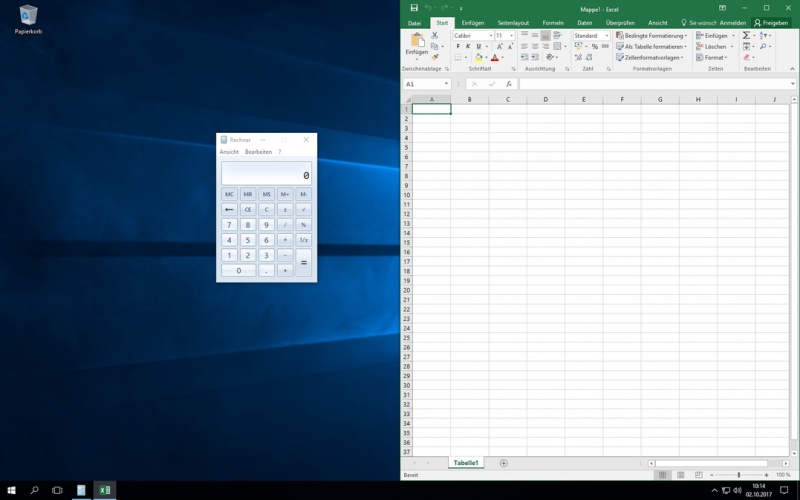Click the decrease font size icon

pyautogui.click(x=510, y=46)
